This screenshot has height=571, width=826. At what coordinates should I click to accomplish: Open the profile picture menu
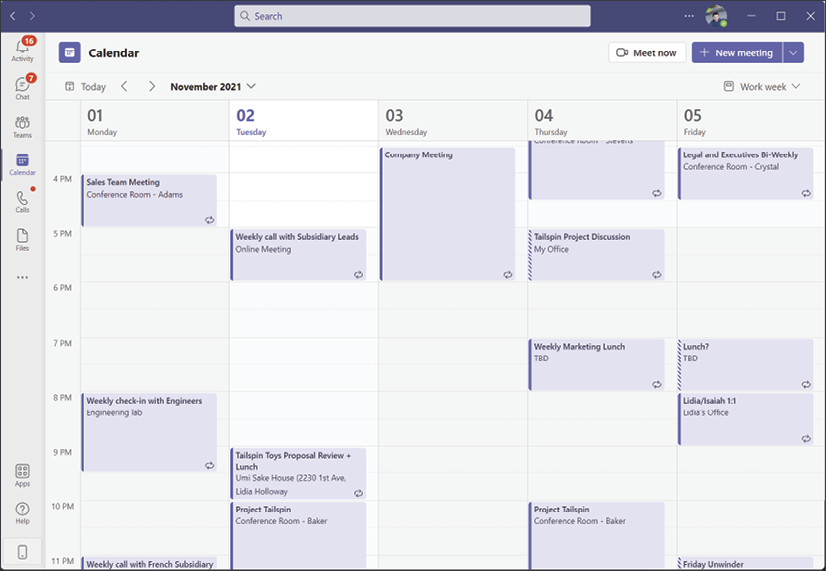pos(715,16)
